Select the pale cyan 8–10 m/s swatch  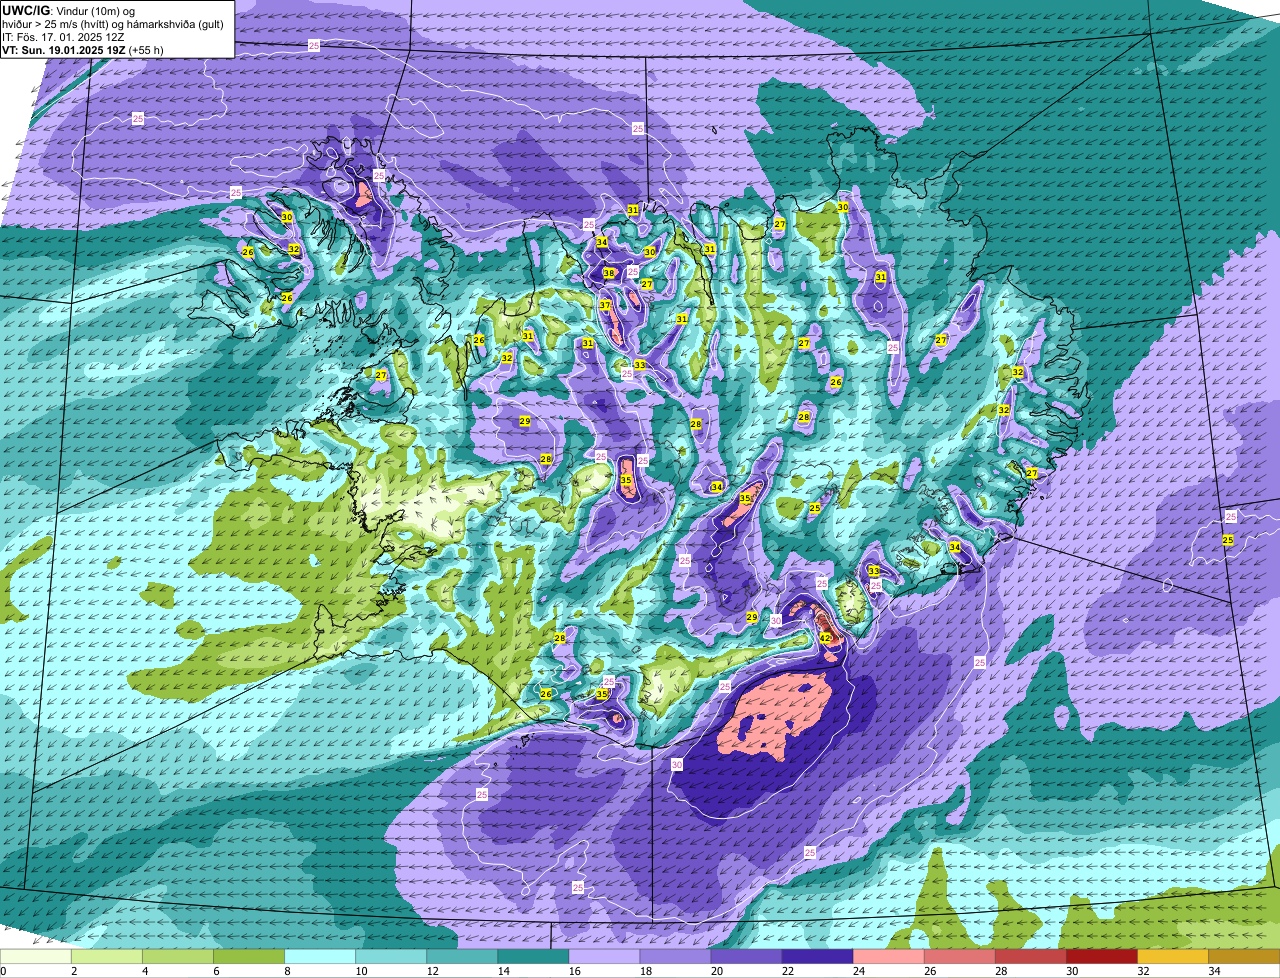point(320,957)
